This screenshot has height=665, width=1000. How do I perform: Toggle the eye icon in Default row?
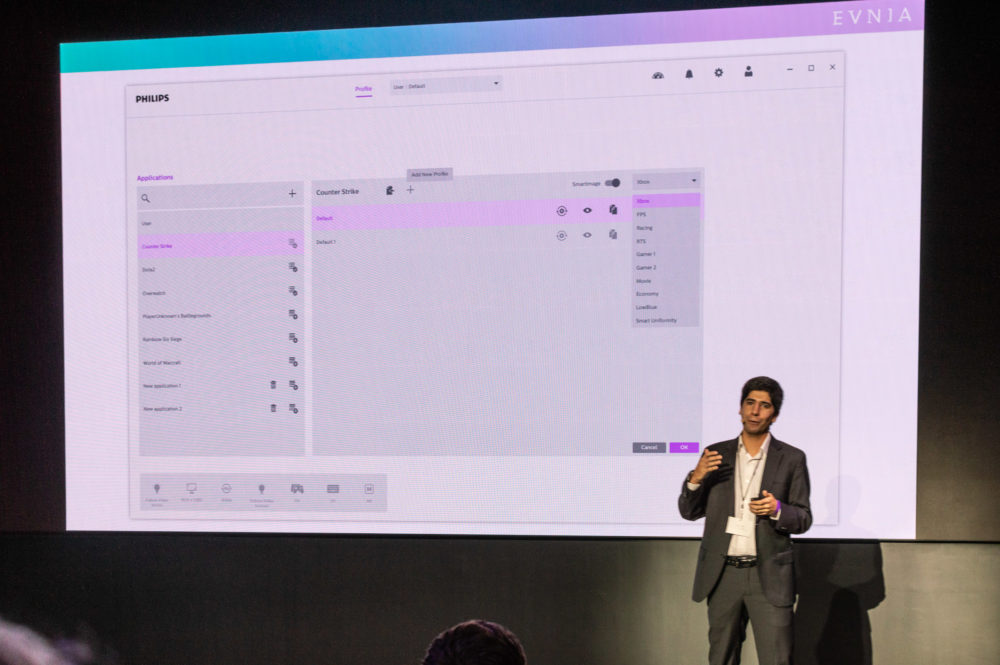coord(587,210)
